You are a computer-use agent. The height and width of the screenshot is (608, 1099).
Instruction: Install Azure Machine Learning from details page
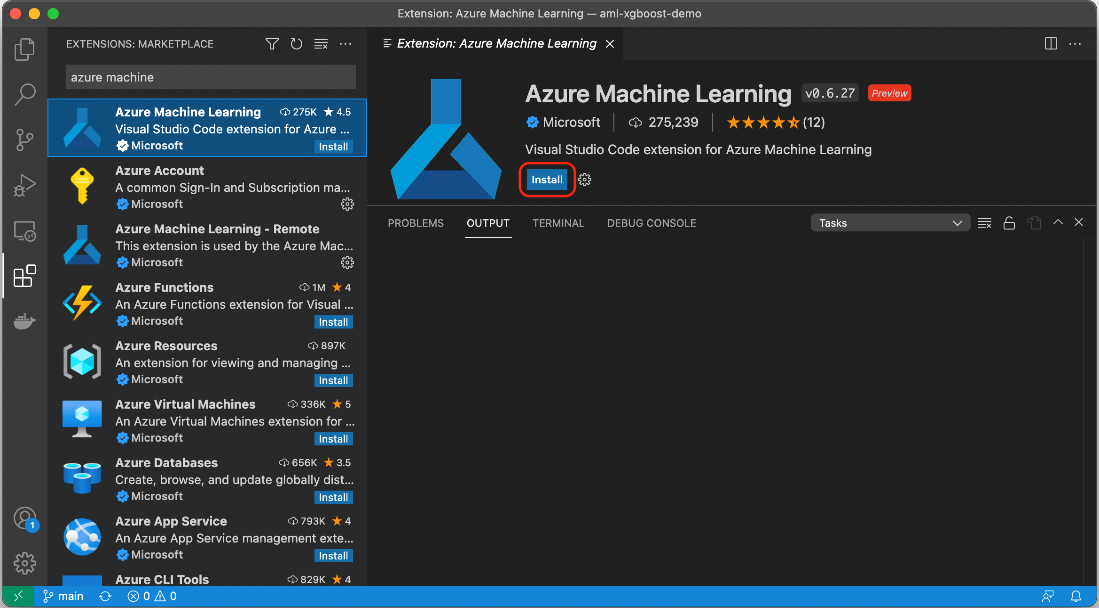(547, 180)
